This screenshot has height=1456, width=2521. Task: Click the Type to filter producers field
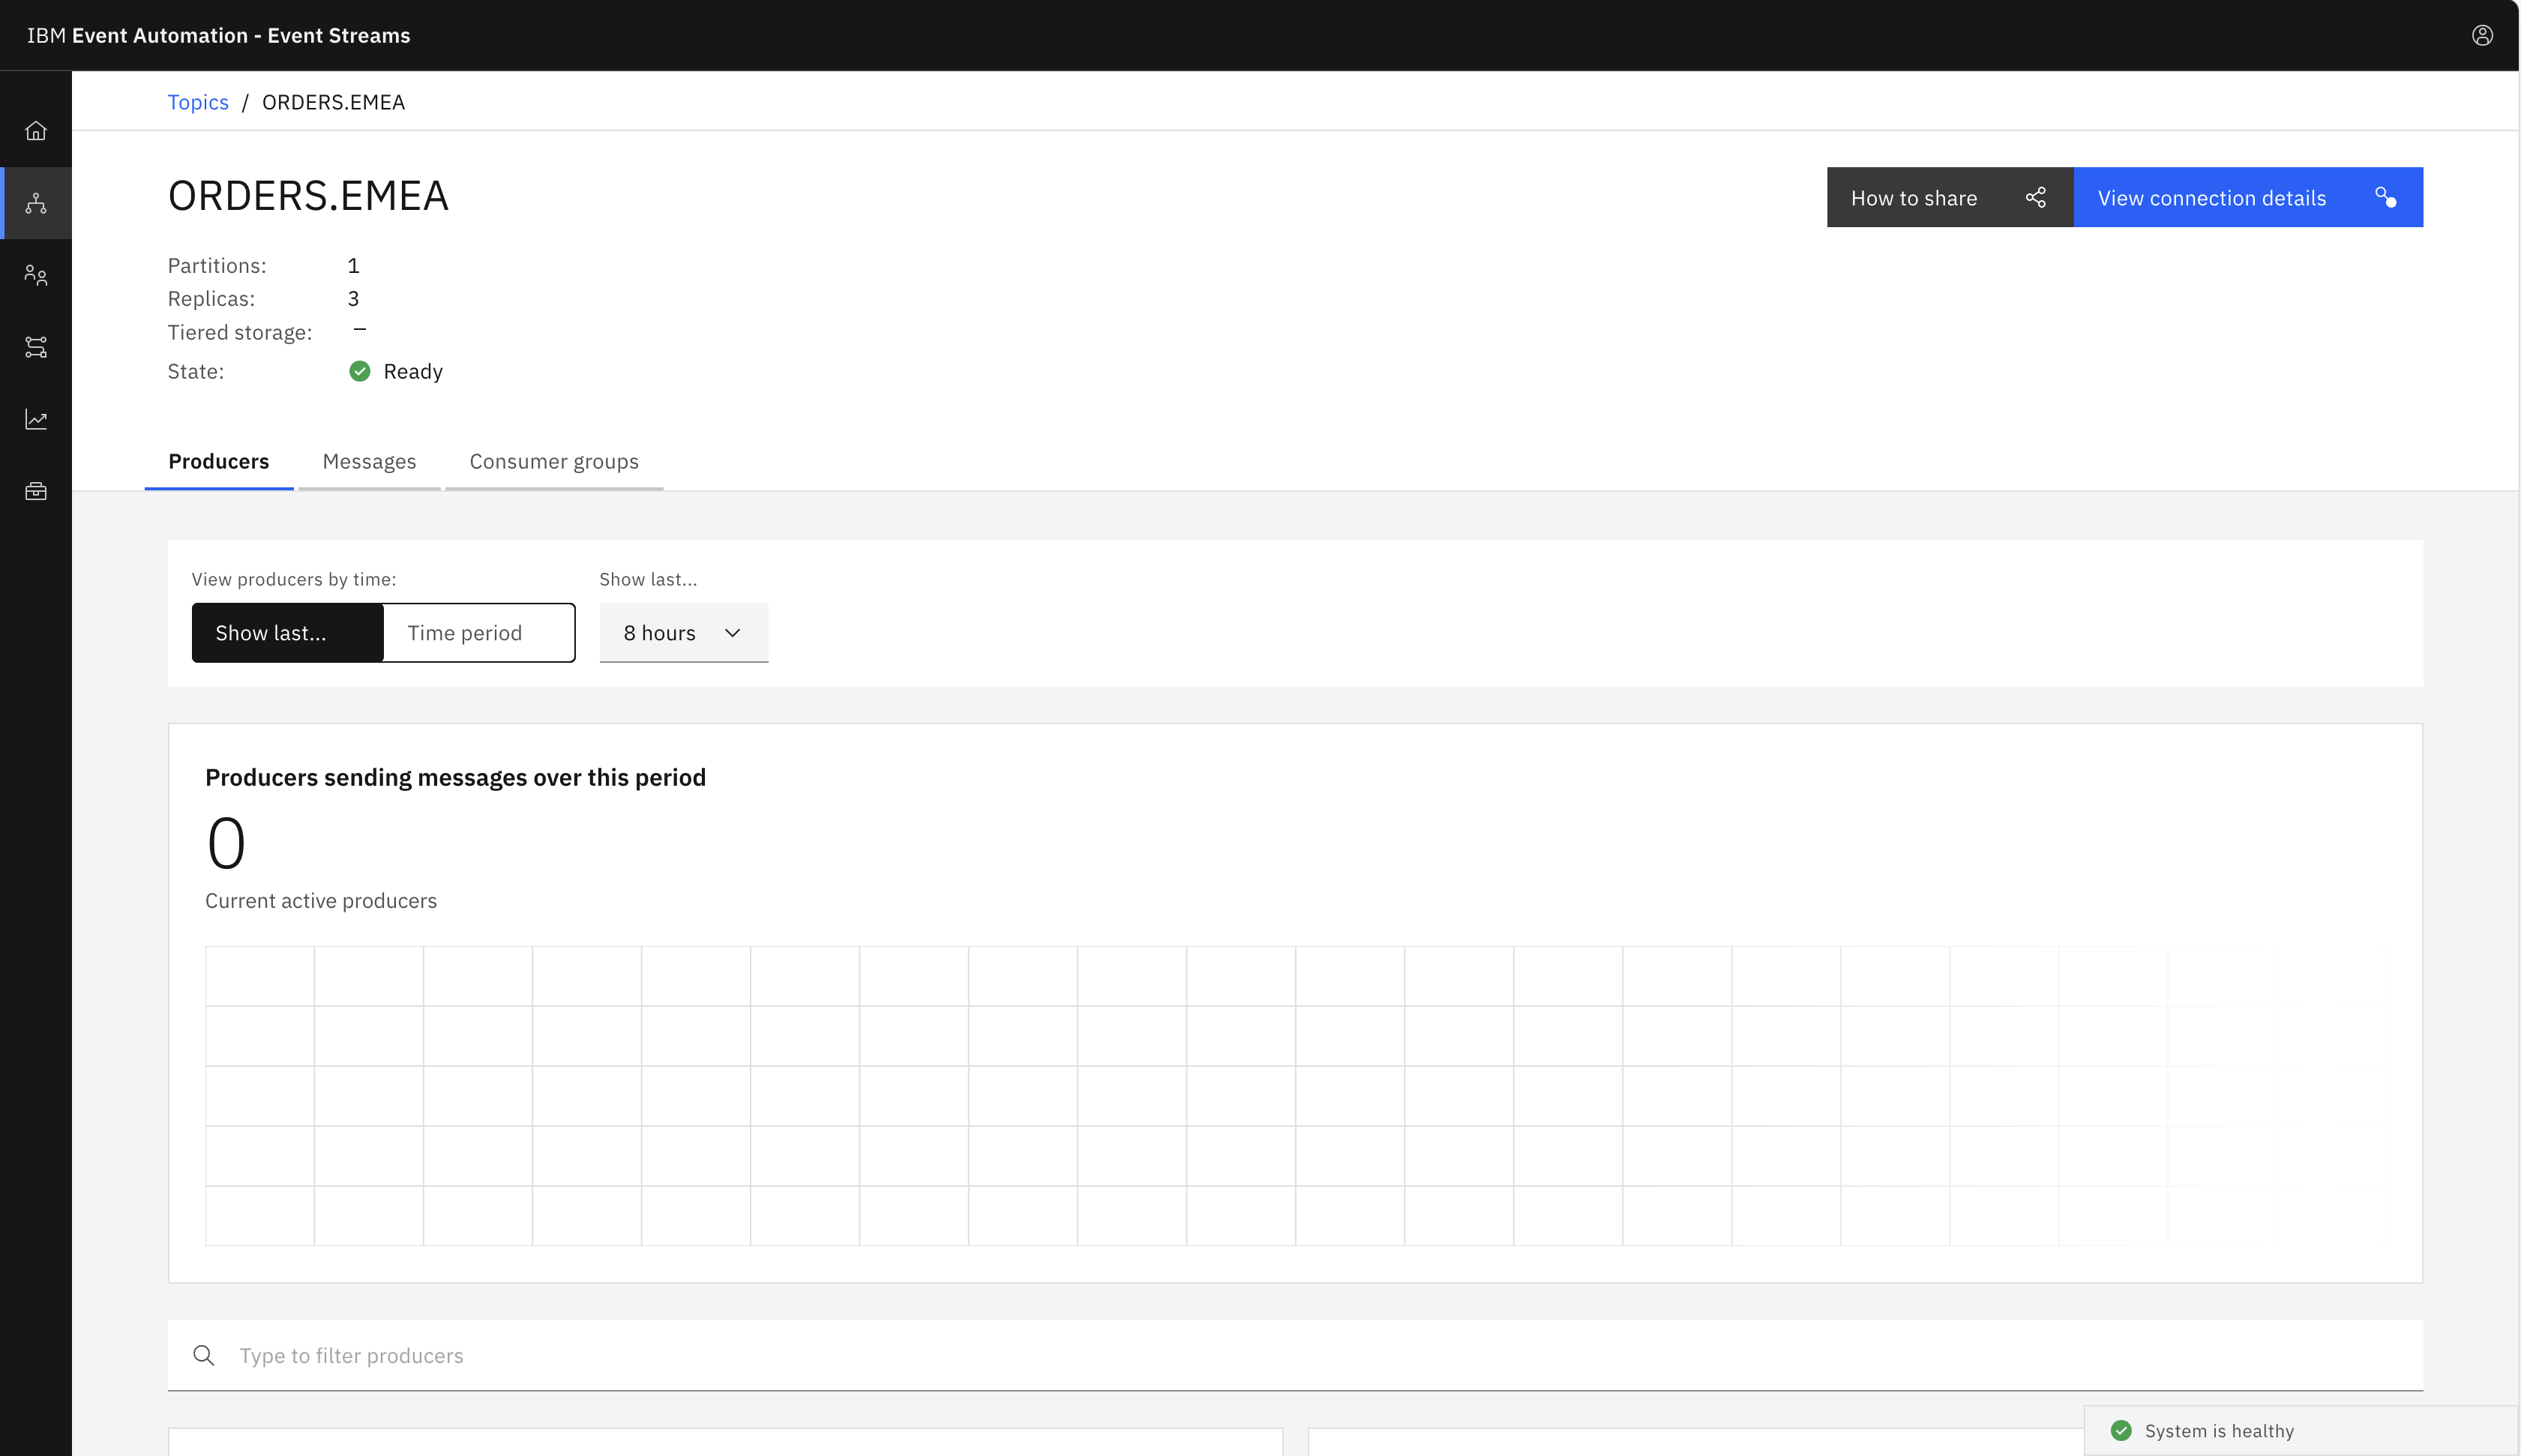1295,1355
